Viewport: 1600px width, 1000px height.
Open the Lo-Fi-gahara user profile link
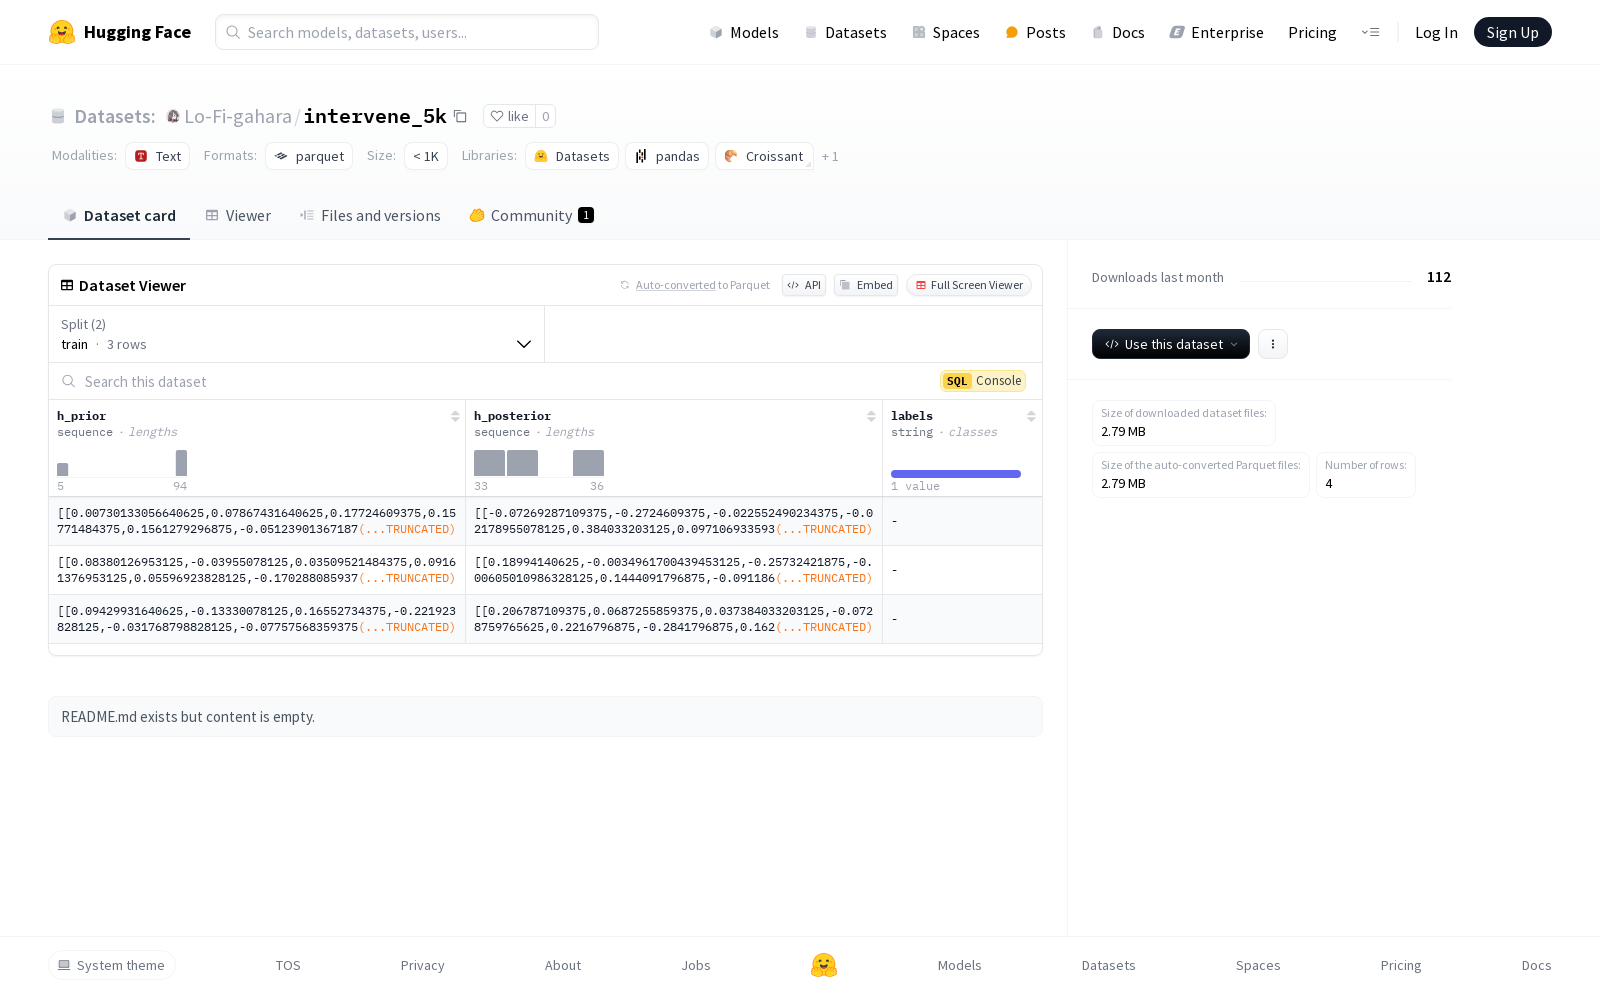[x=238, y=116]
